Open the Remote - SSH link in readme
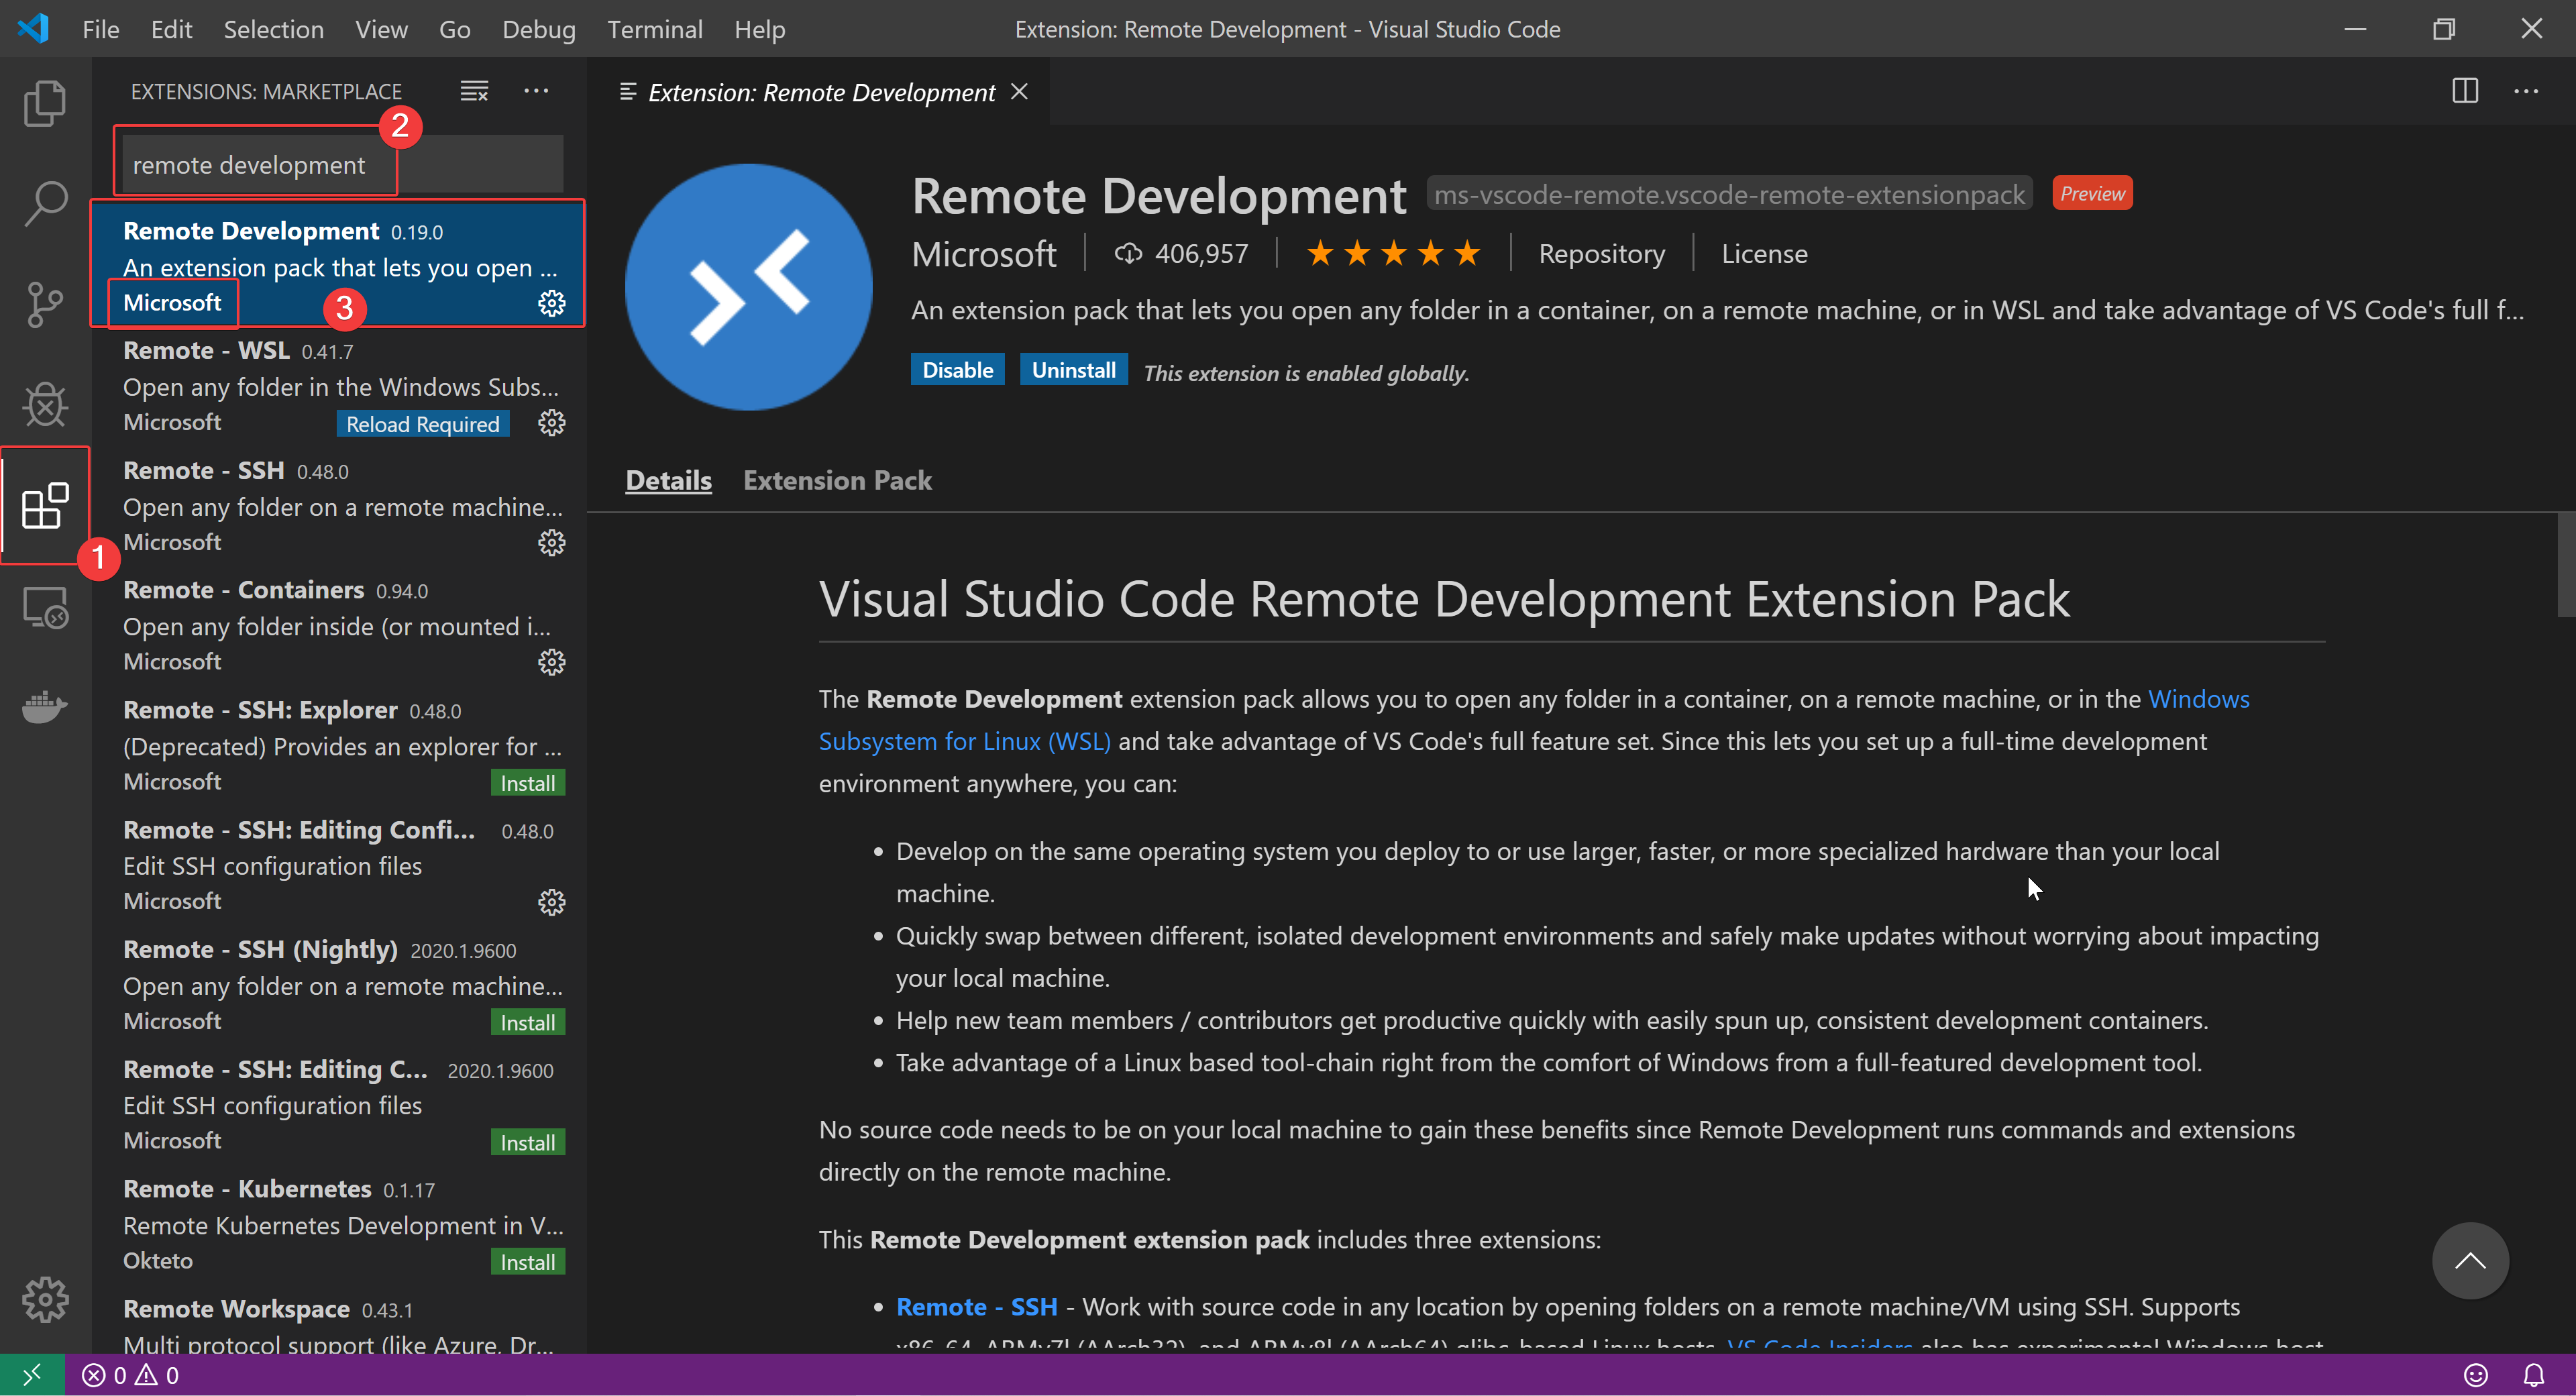Image resolution: width=2576 pixels, height=1396 pixels. (976, 1307)
